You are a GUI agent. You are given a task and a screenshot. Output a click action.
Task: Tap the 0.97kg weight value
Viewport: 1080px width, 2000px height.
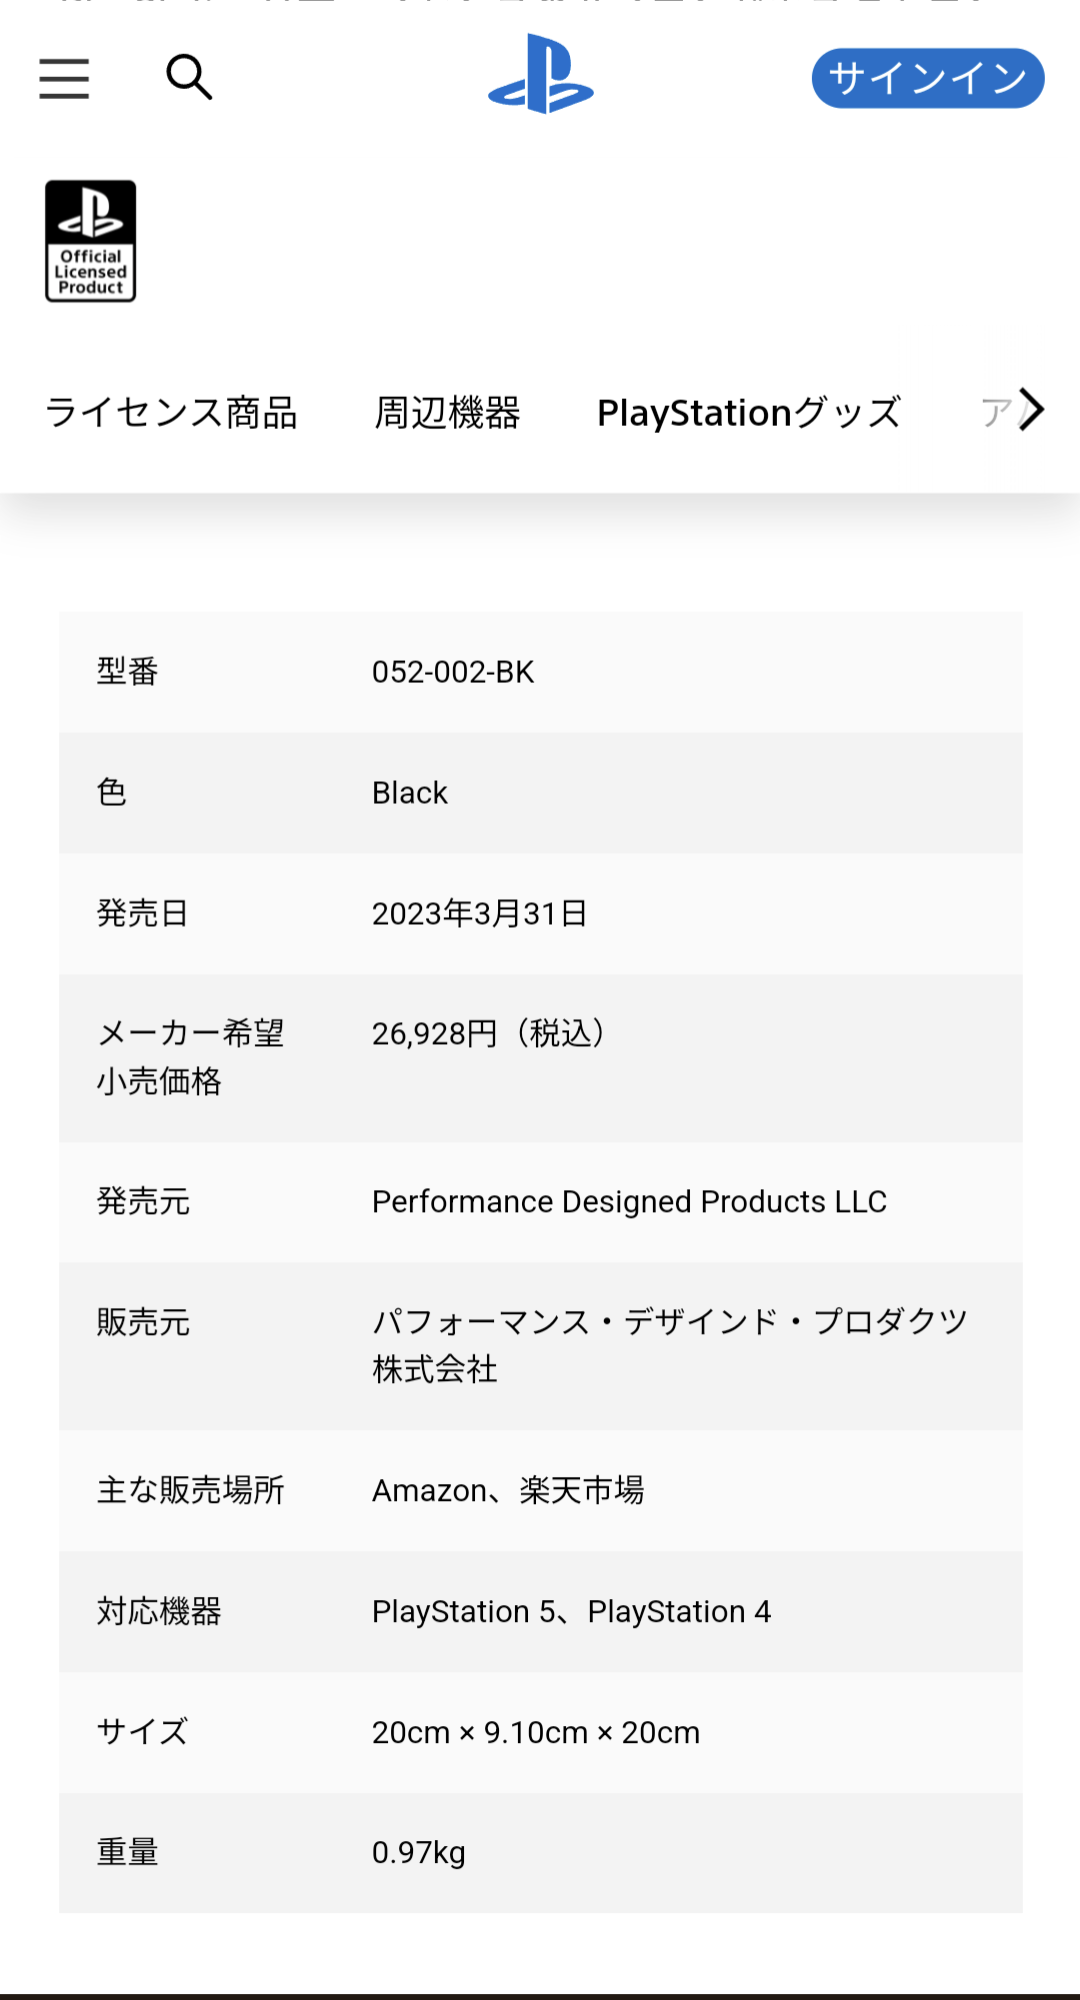coord(418,1853)
